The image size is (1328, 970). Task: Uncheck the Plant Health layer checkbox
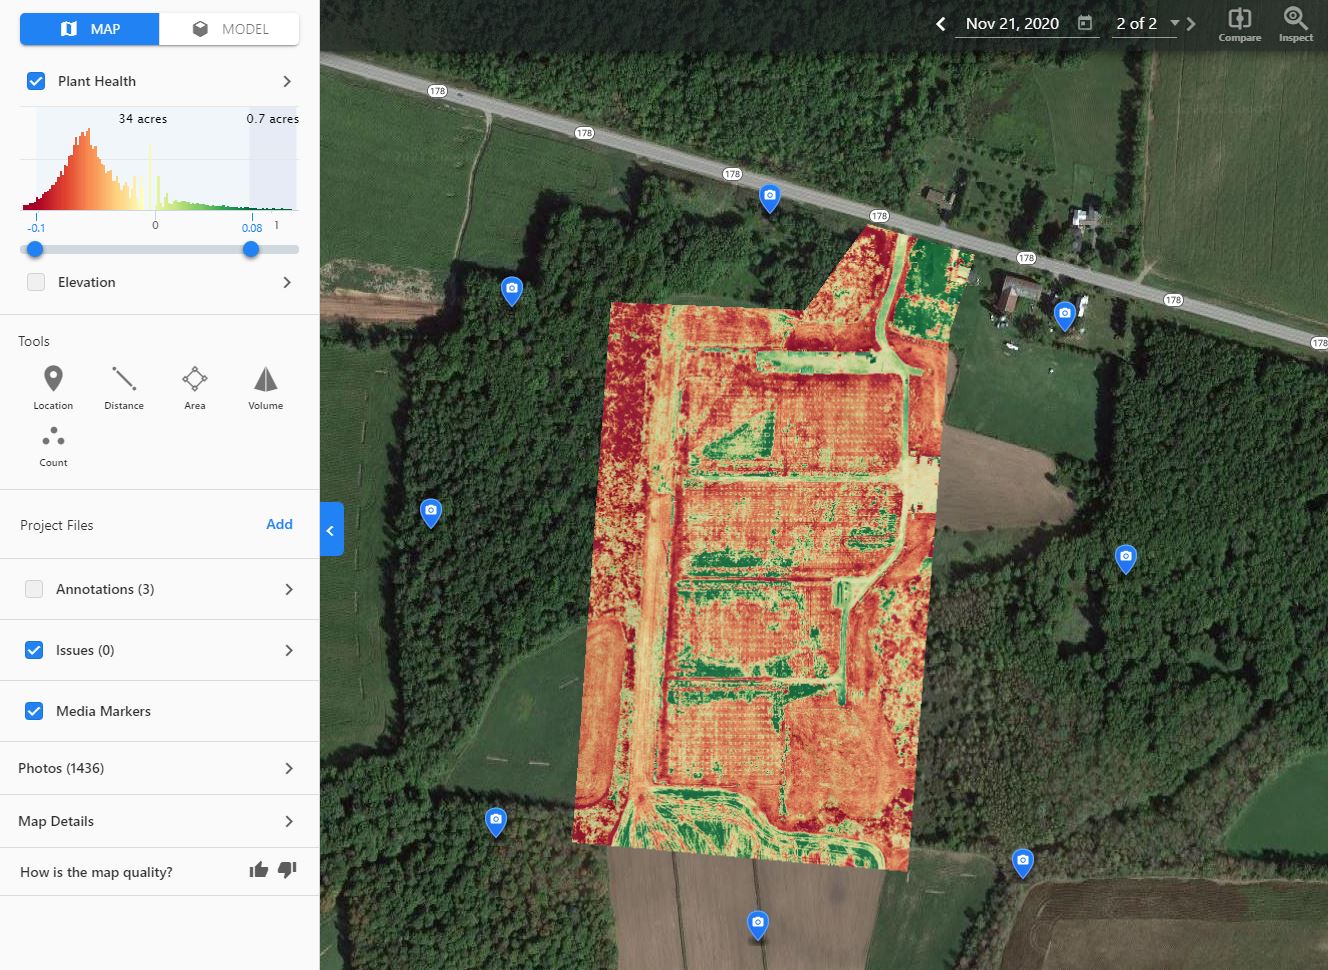point(36,81)
